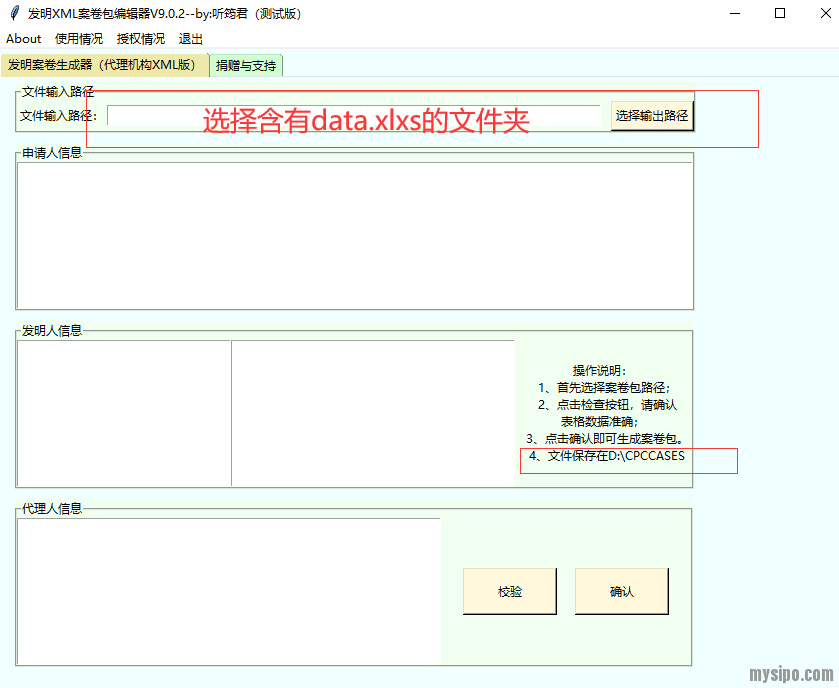This screenshot has width=839, height=688.
Task: Open the About menu
Action: click(23, 39)
